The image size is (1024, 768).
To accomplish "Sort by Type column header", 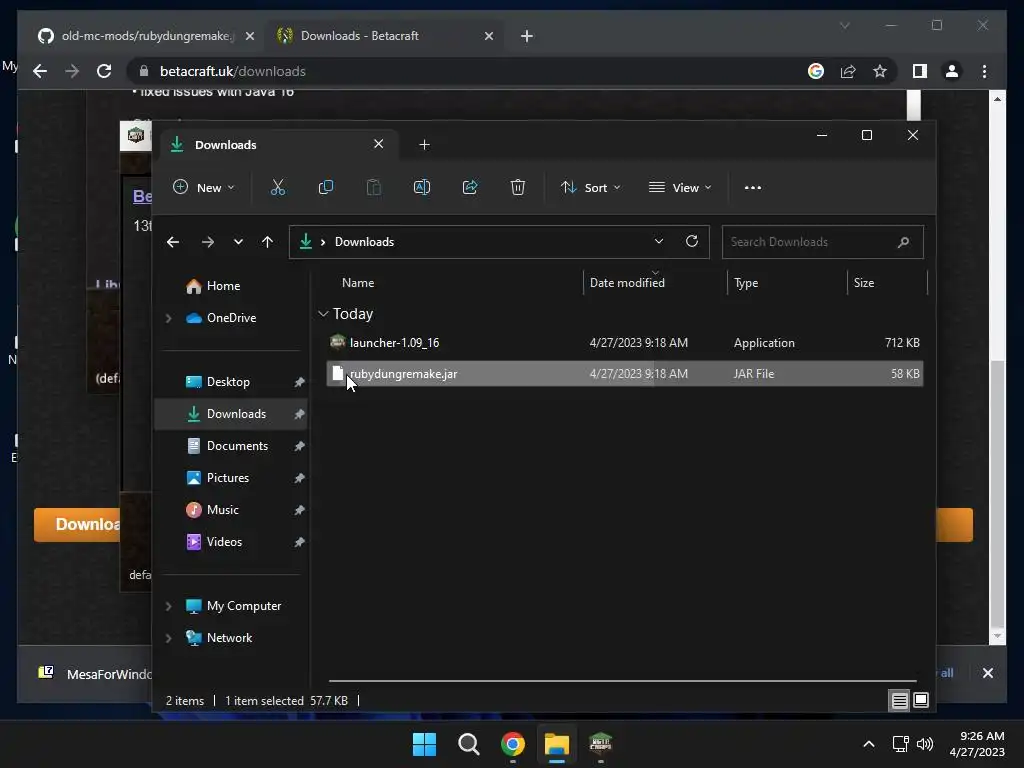I will pos(788,283).
